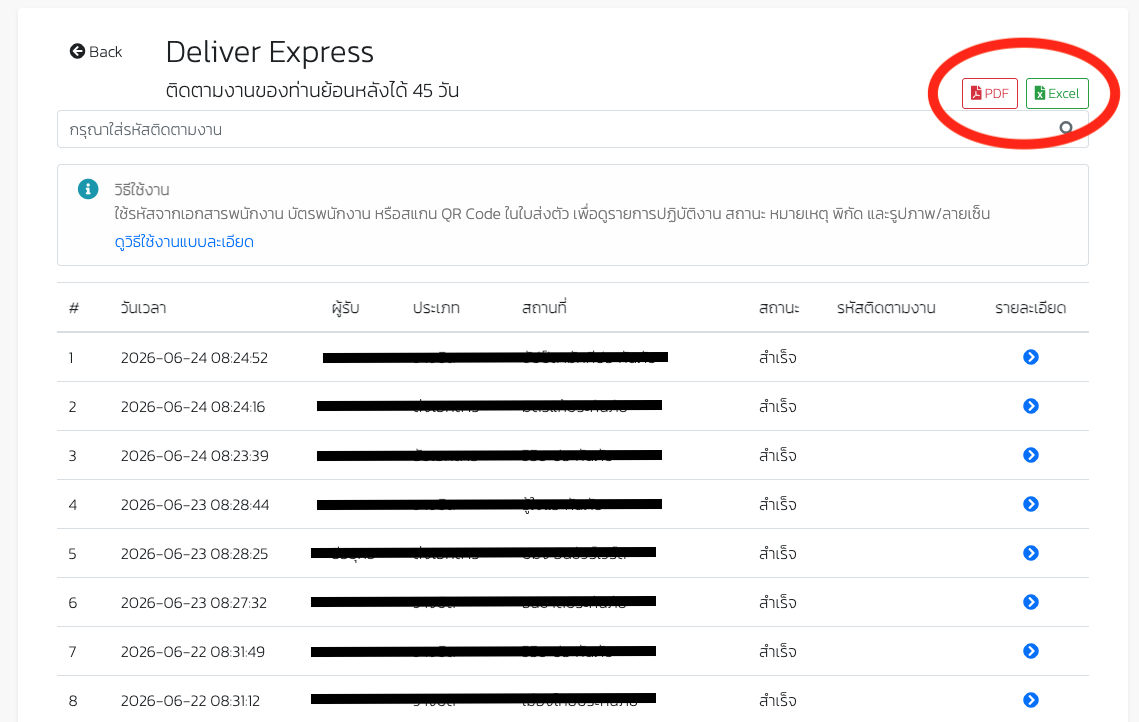Select the date 2026-06-24 08:23:39

(x=194, y=455)
